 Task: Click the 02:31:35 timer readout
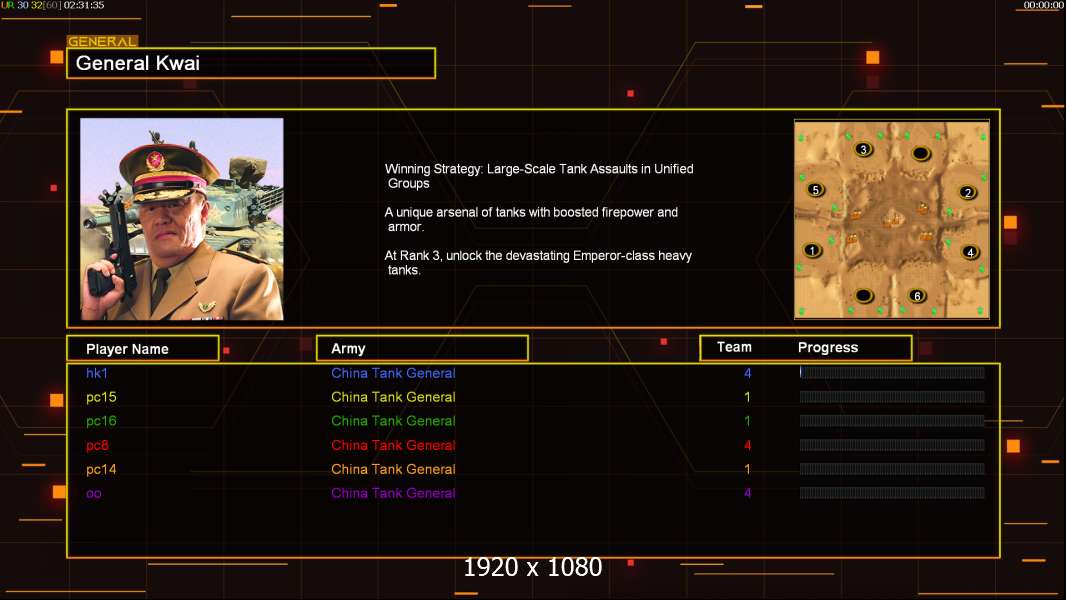tap(84, 5)
